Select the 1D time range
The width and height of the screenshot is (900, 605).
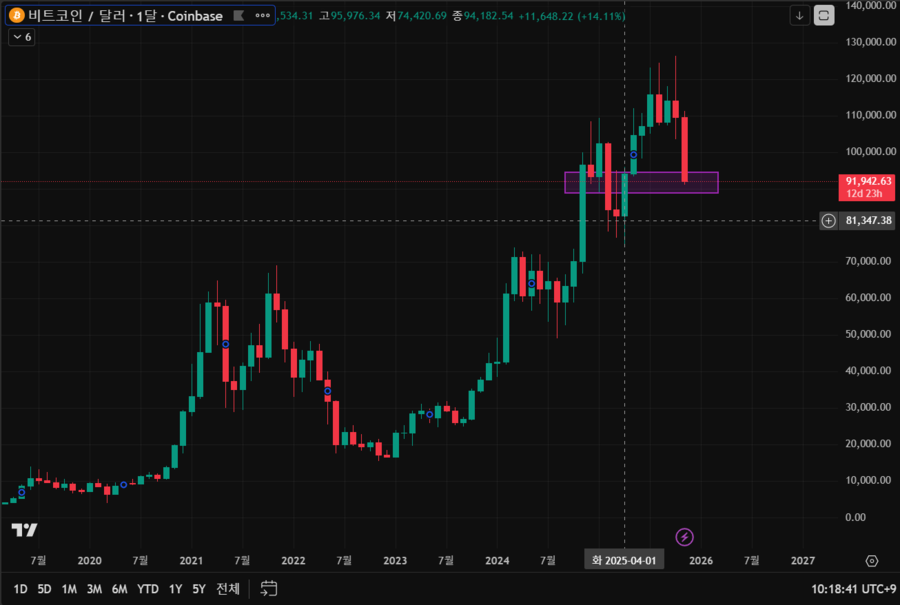(20, 589)
